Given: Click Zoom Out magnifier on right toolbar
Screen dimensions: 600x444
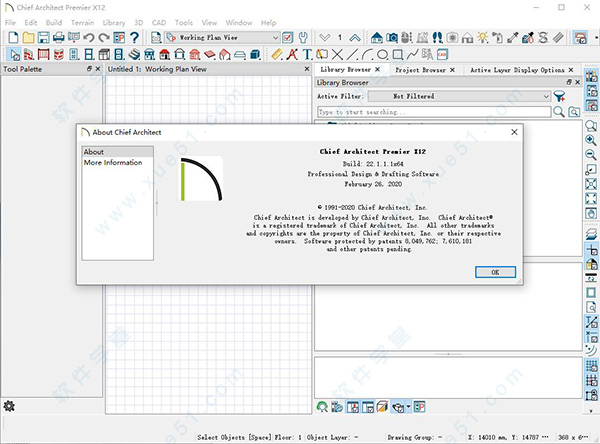Looking at the screenshot, I should (x=591, y=155).
